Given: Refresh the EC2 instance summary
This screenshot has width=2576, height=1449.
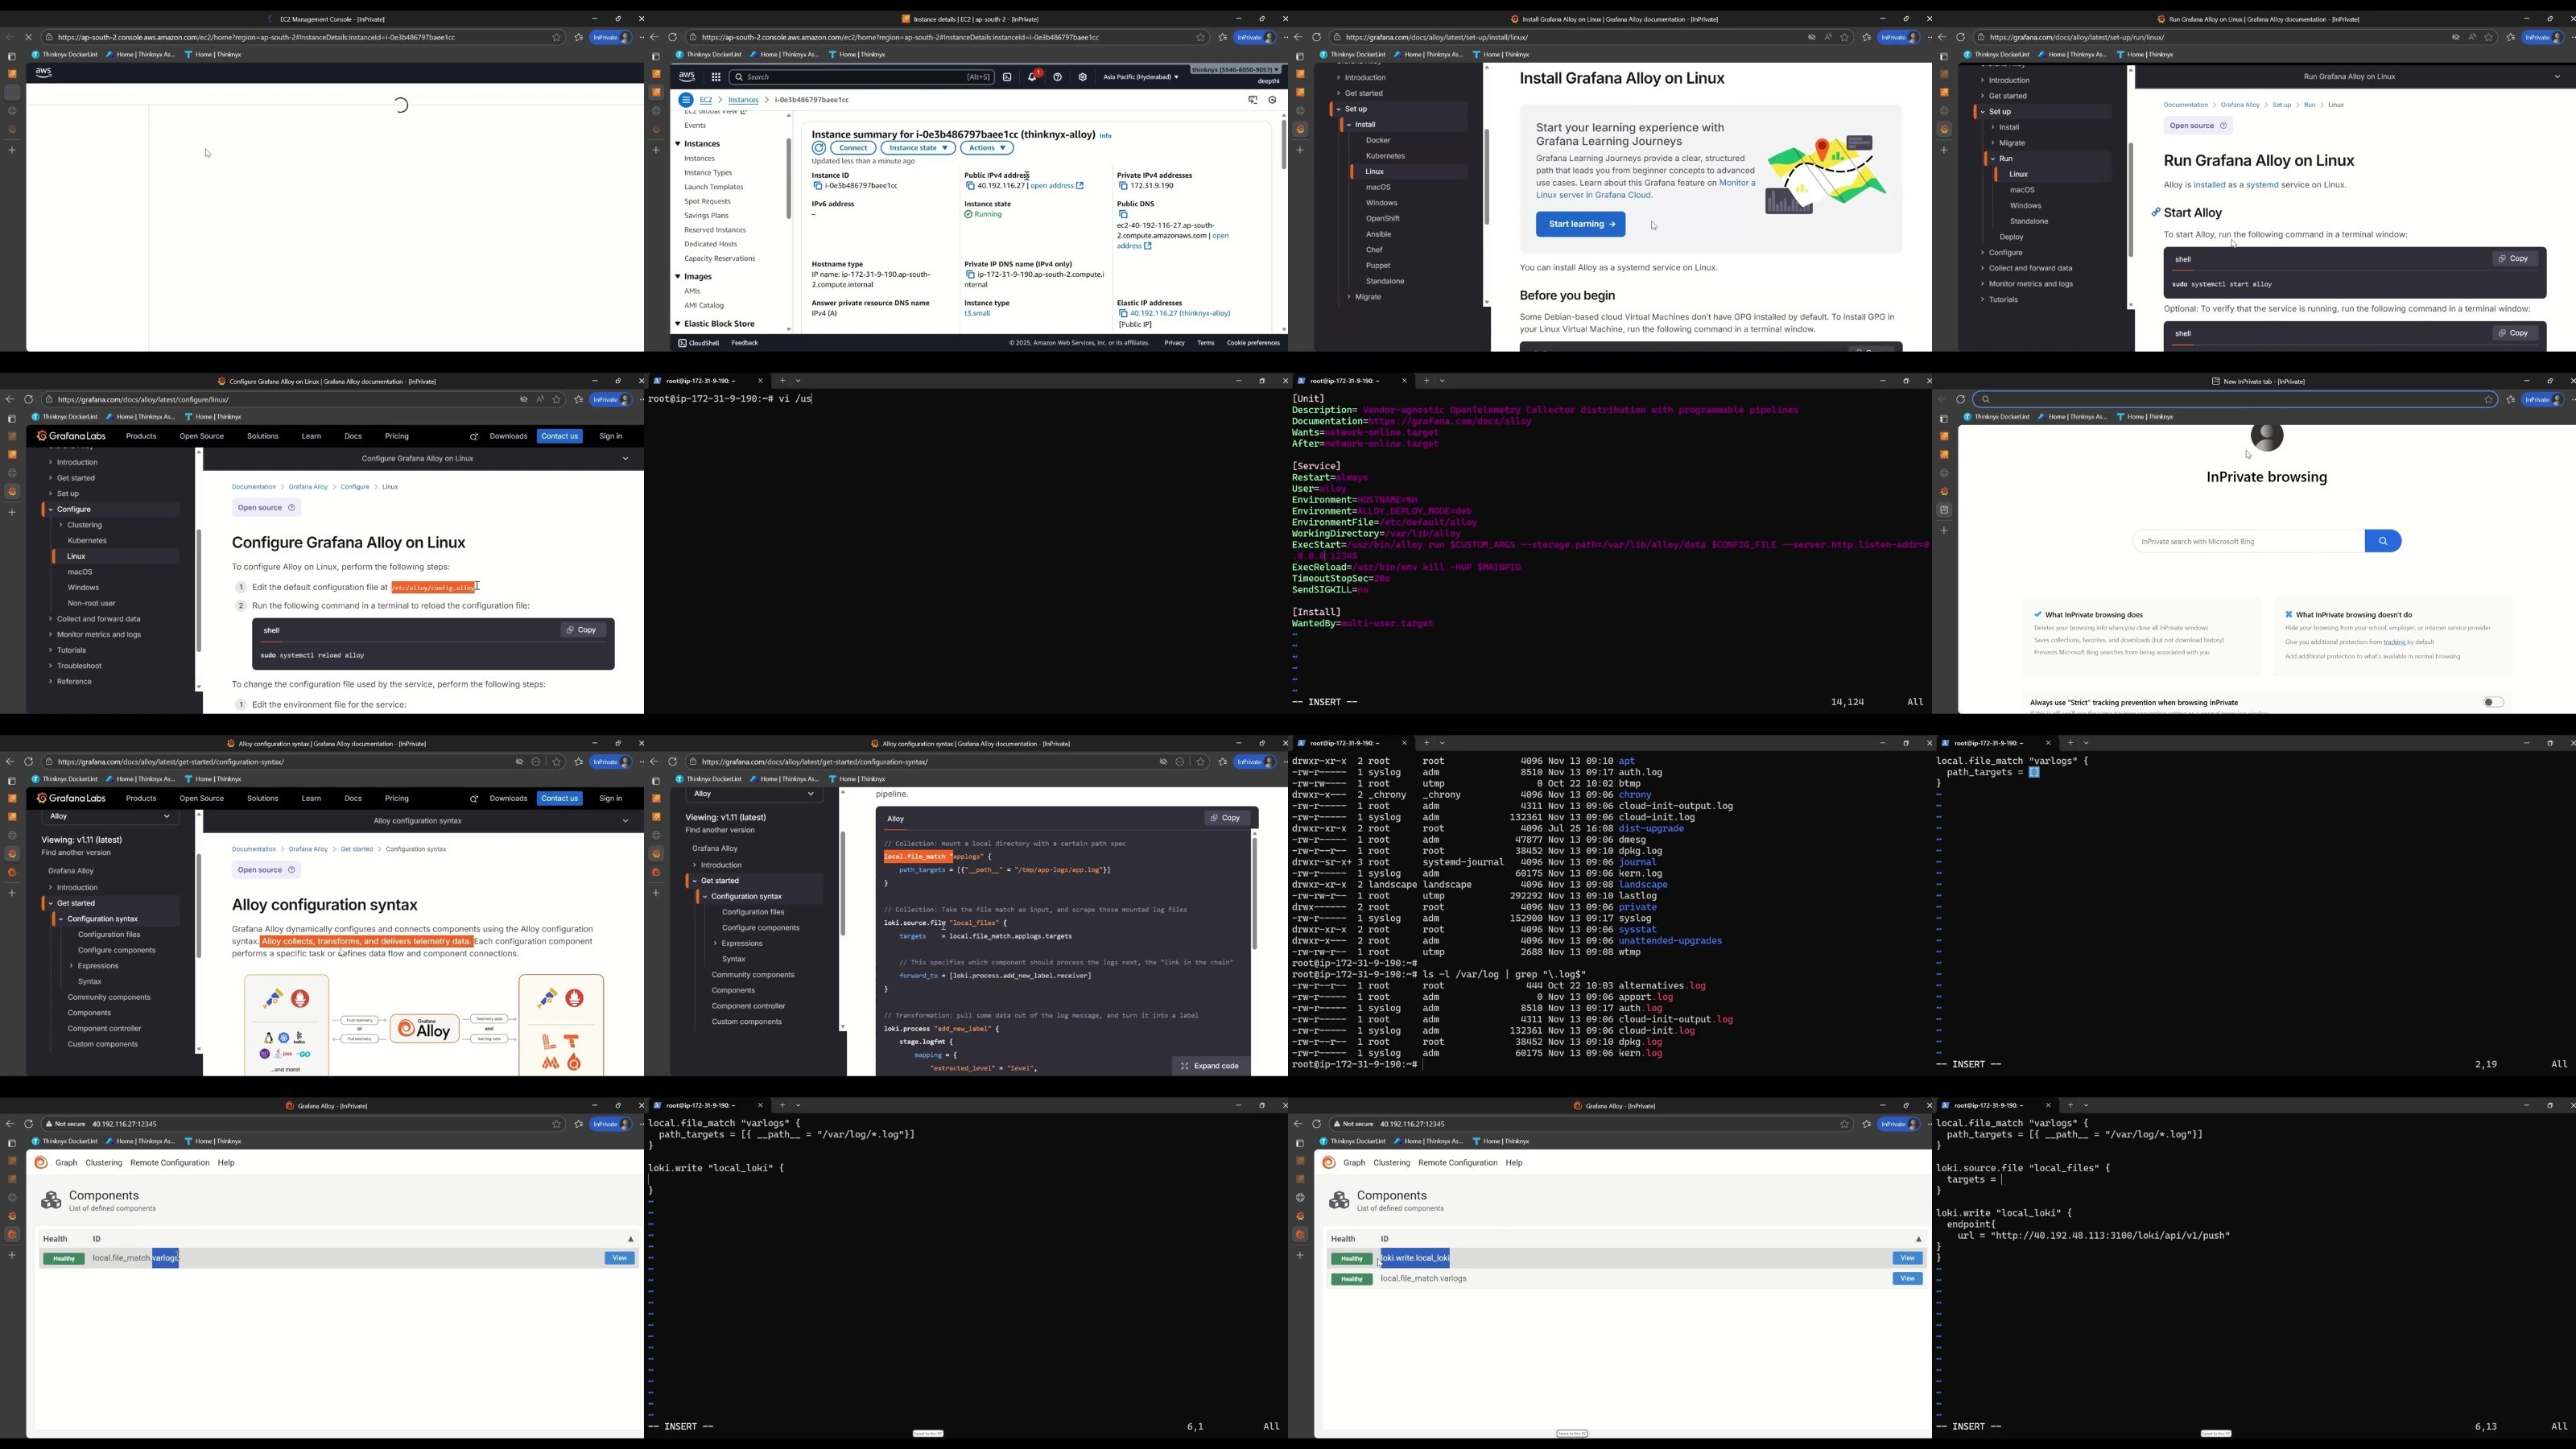Looking at the screenshot, I should tap(819, 148).
